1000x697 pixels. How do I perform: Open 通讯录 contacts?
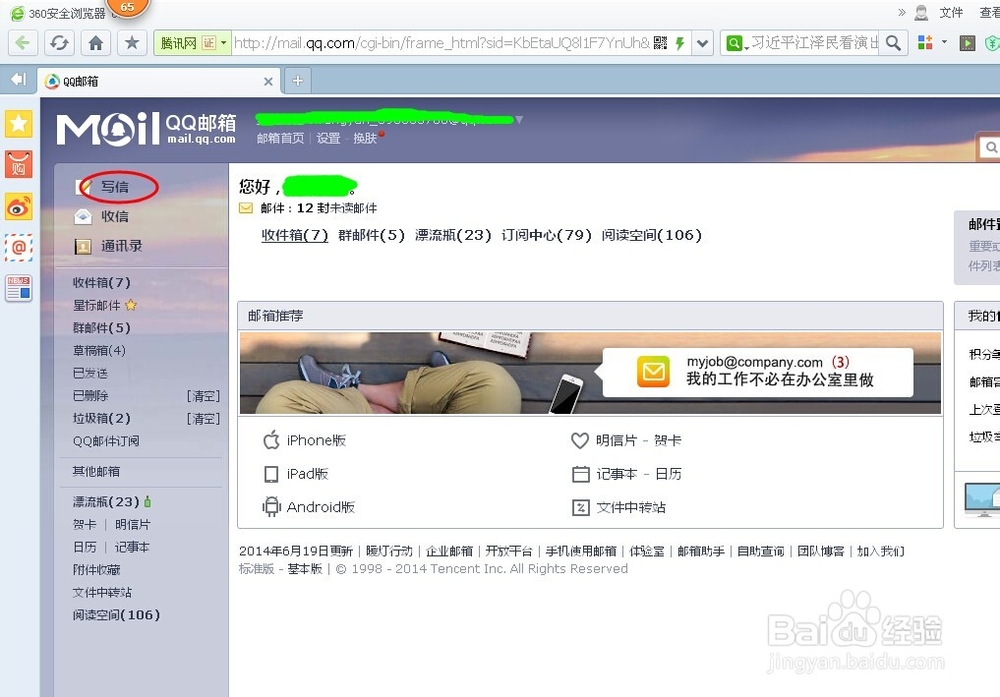(121, 246)
